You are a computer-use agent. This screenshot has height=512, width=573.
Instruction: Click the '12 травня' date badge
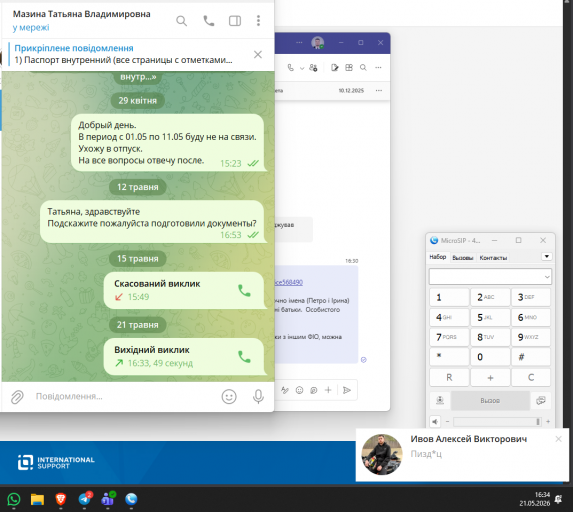click(137, 187)
